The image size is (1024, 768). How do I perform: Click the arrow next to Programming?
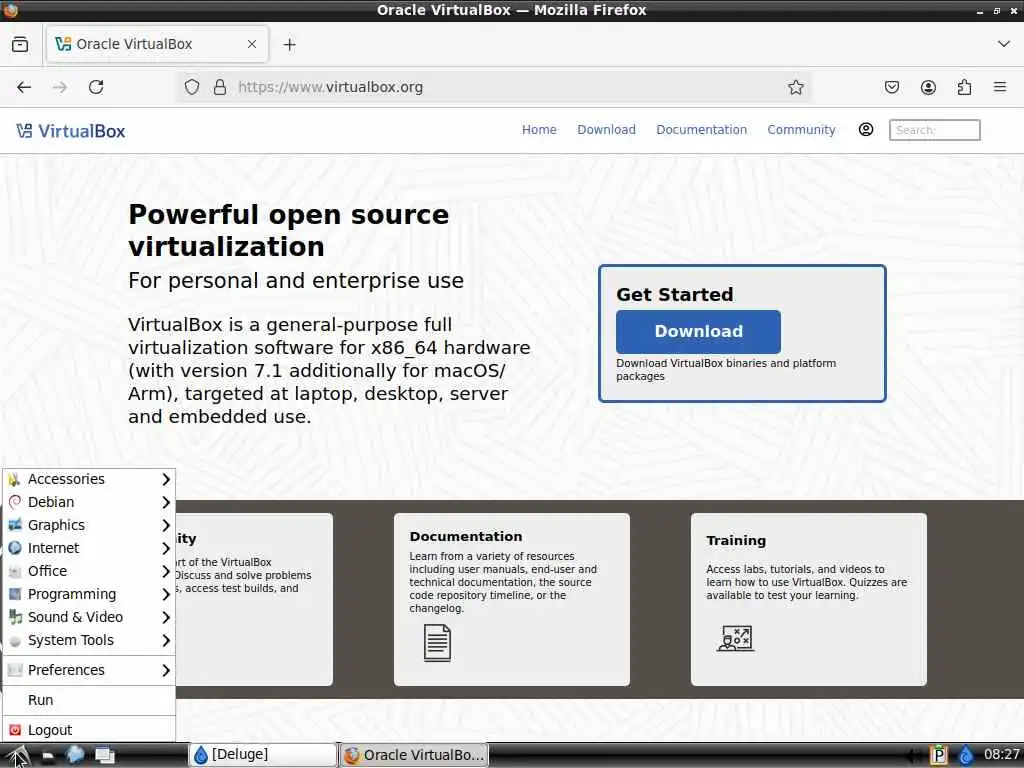[x=166, y=594]
